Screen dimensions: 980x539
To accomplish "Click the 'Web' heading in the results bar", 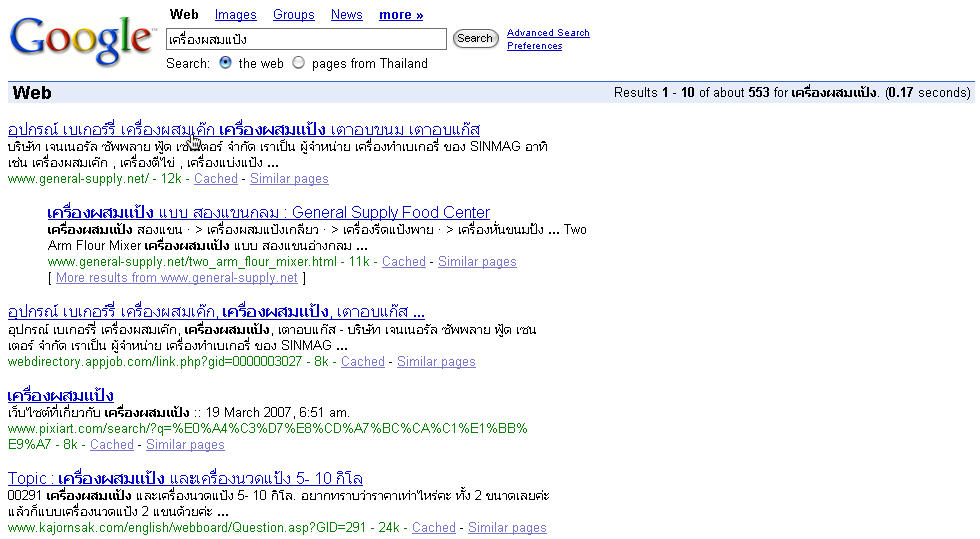I will [32, 93].
